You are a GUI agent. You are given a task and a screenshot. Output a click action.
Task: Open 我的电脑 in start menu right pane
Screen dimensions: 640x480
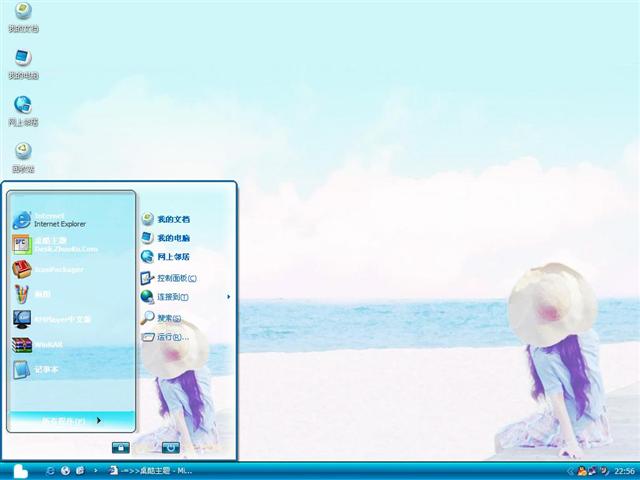click(166, 238)
